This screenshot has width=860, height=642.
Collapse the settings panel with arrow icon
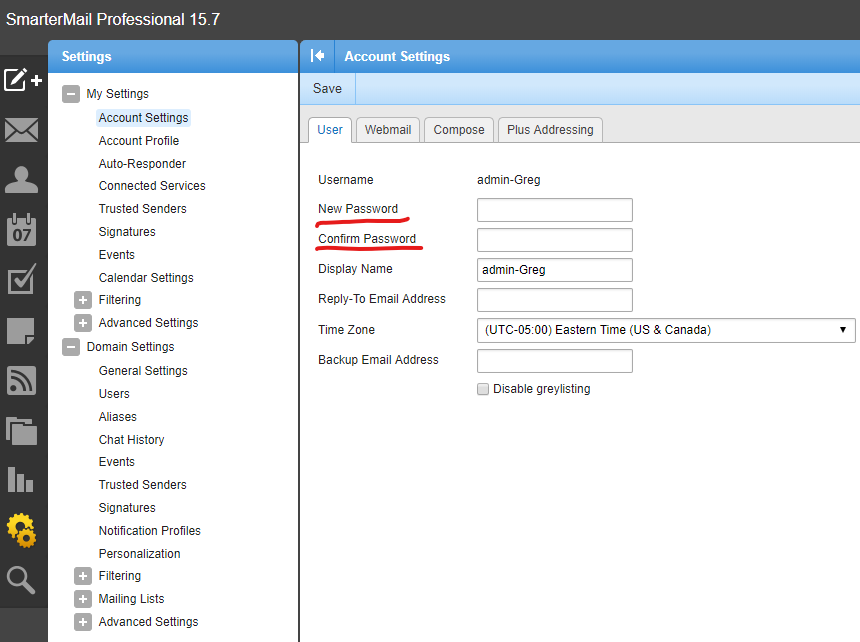[318, 56]
